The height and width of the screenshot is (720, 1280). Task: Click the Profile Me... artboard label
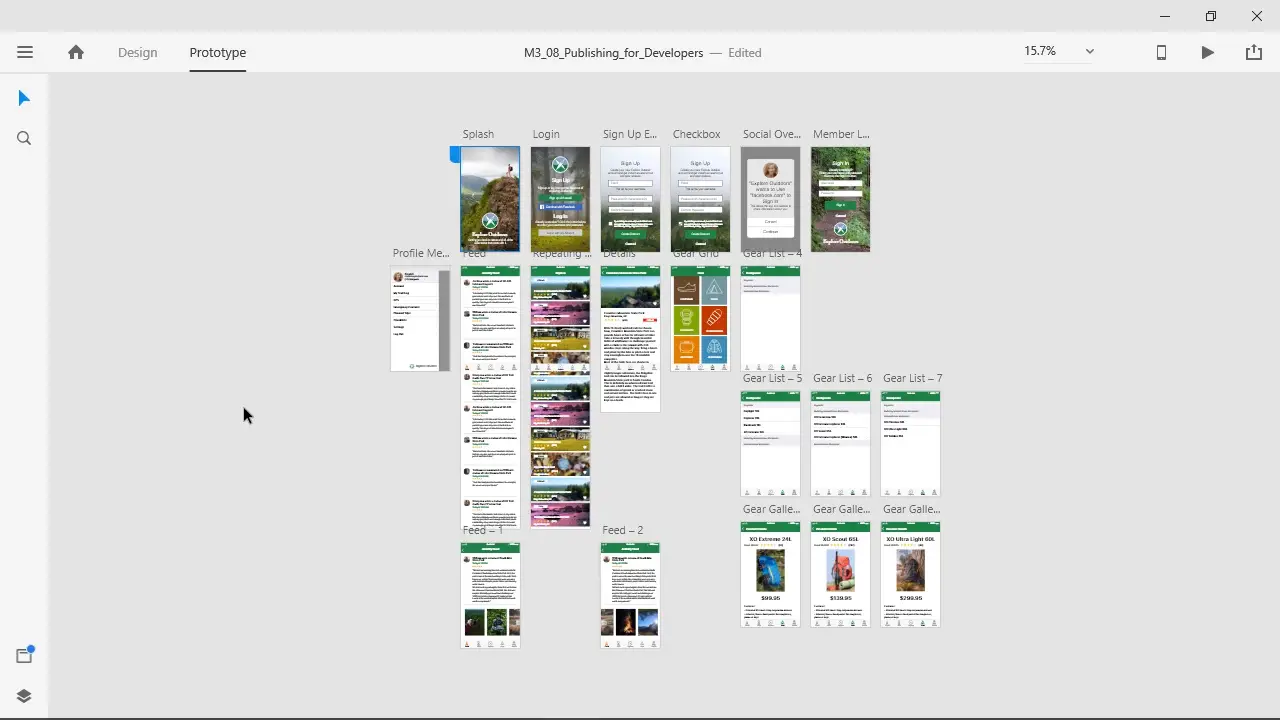pos(421,253)
